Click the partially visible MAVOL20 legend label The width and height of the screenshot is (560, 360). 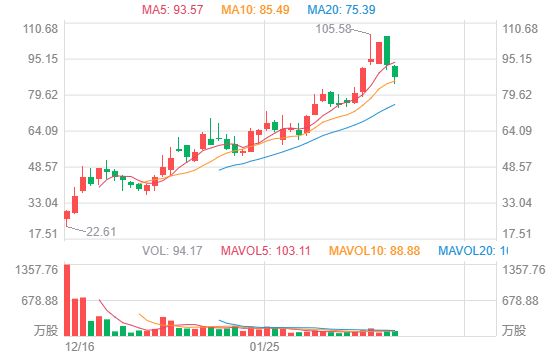(473, 251)
